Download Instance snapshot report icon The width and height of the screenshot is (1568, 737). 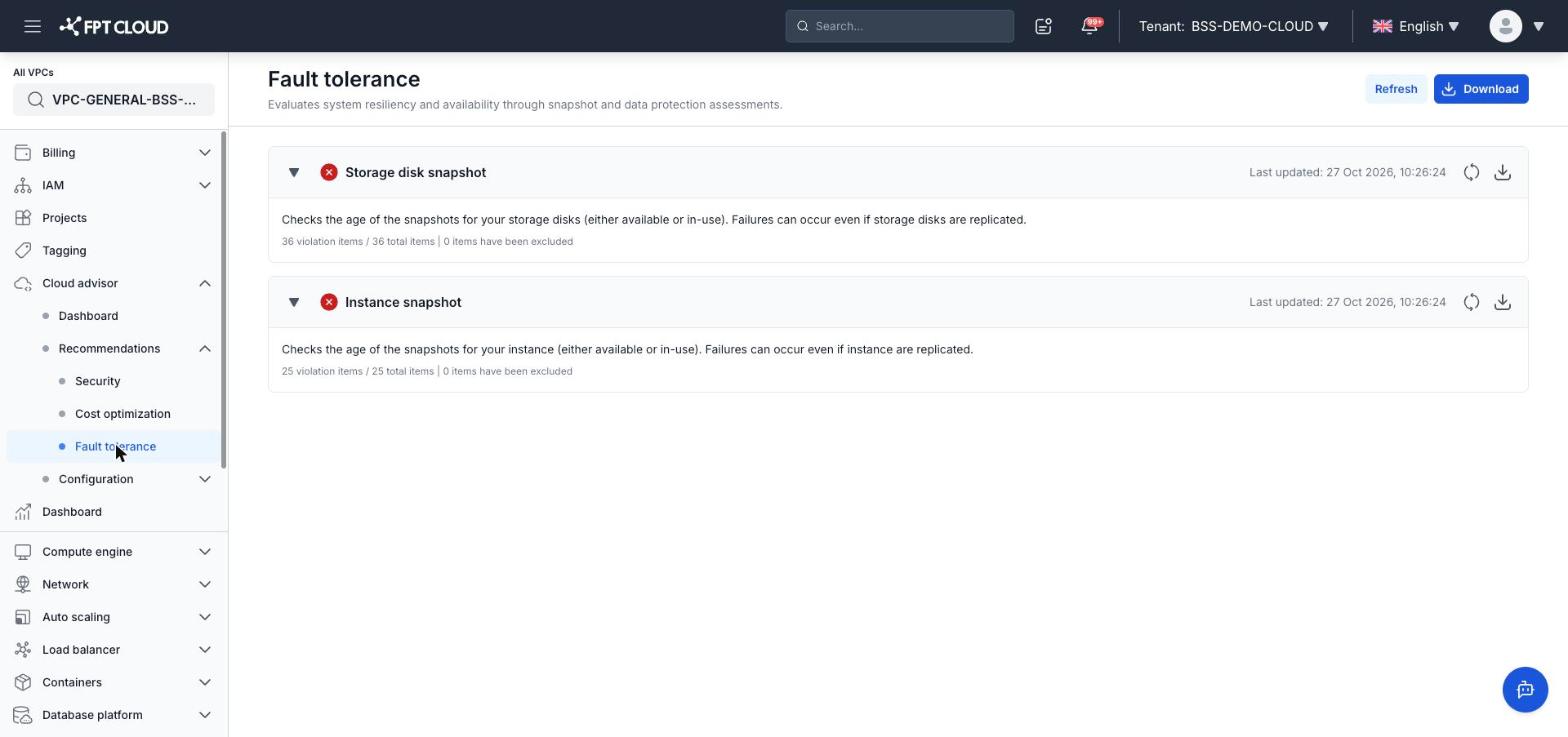[x=1502, y=302]
